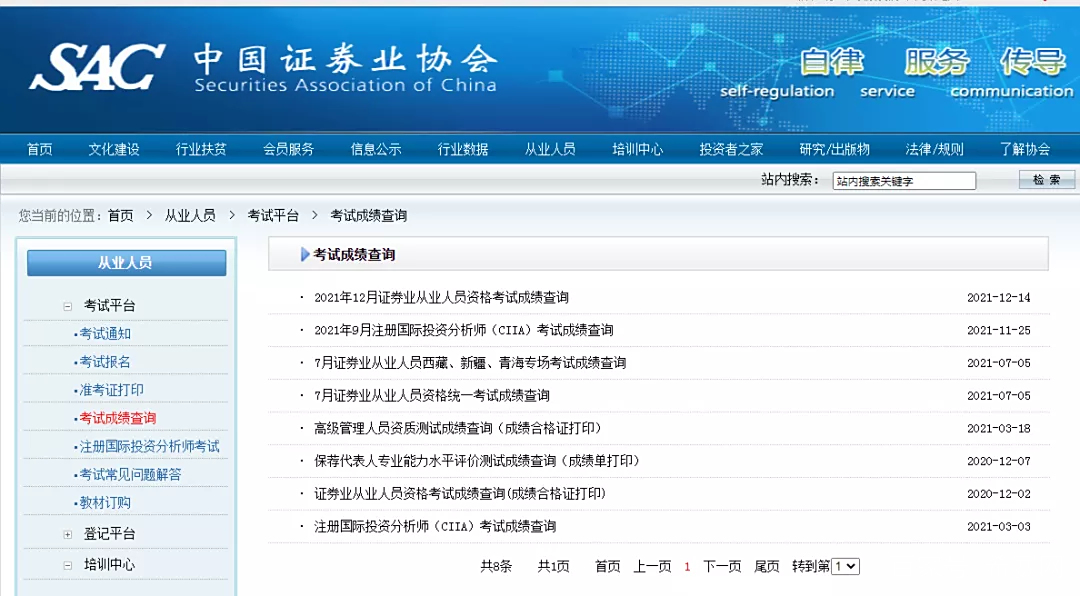Select 信息公示 in the navigation bar

(x=375, y=147)
